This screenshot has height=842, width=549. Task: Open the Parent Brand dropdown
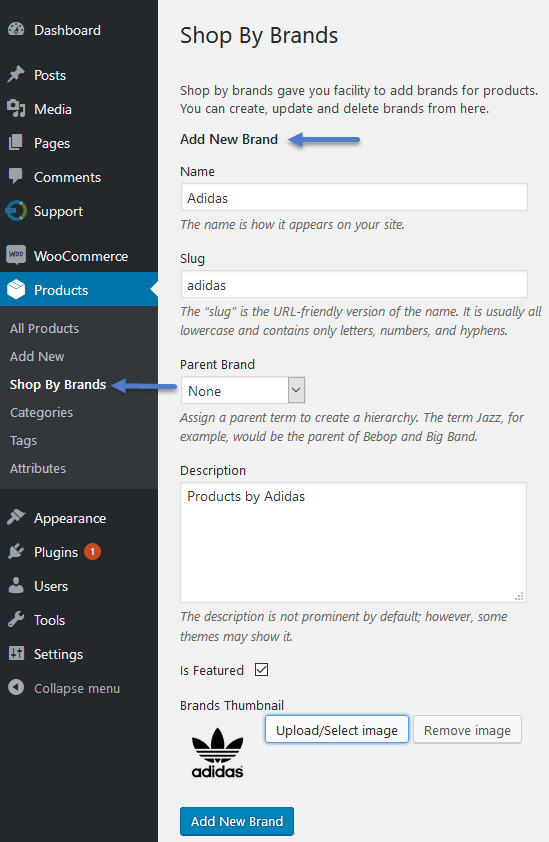pos(243,390)
